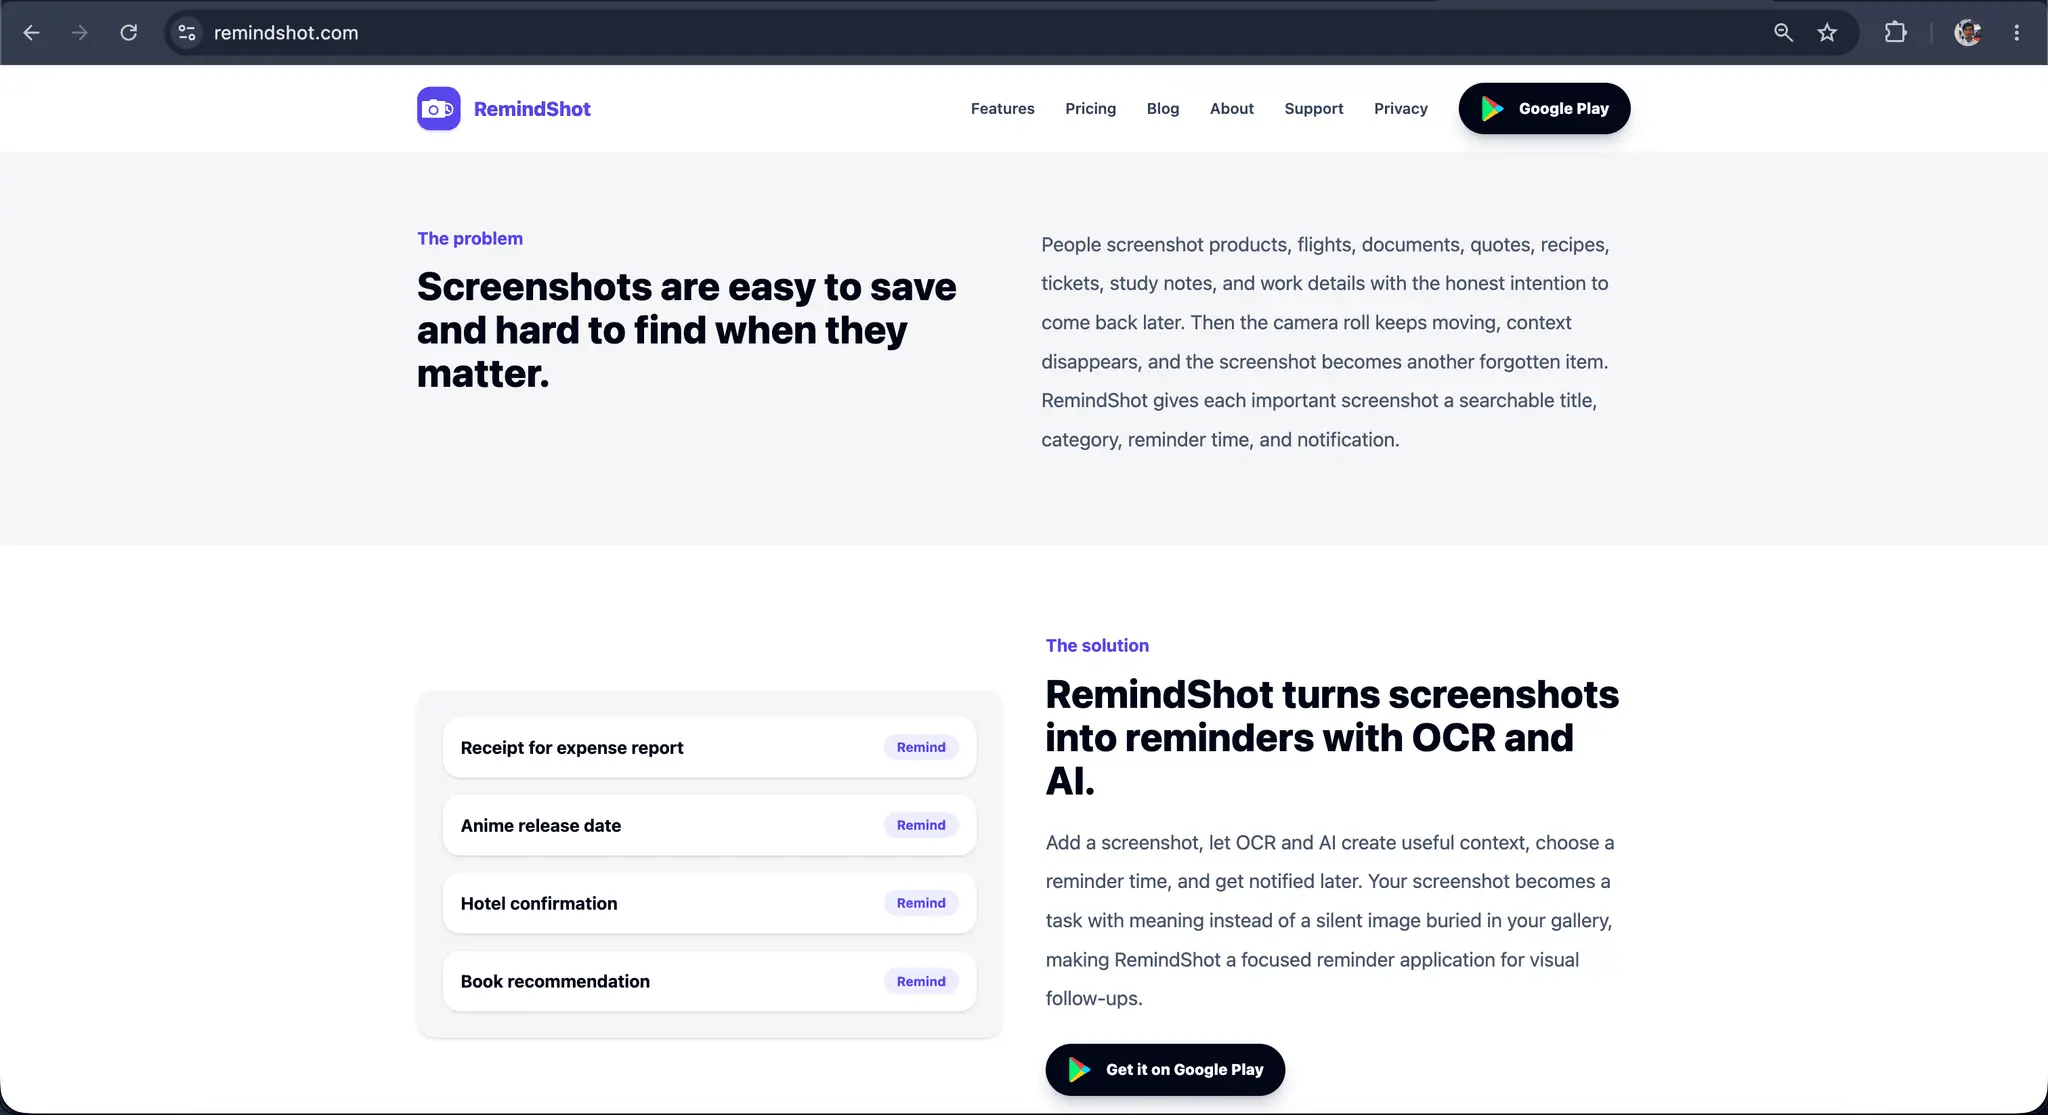Click the zoom magnifier icon in address bar
This screenshot has width=2048, height=1115.
tap(1783, 33)
